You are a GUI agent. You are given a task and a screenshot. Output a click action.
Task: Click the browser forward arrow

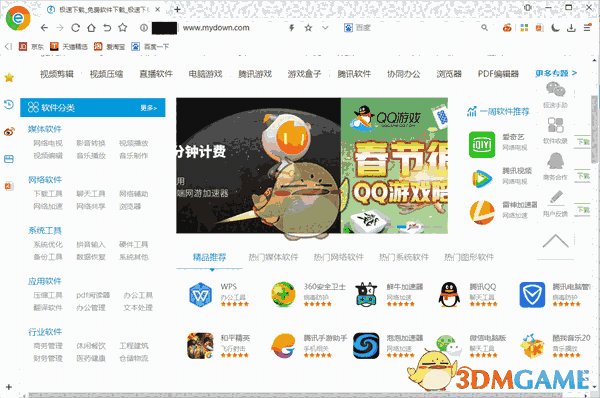click(60, 28)
